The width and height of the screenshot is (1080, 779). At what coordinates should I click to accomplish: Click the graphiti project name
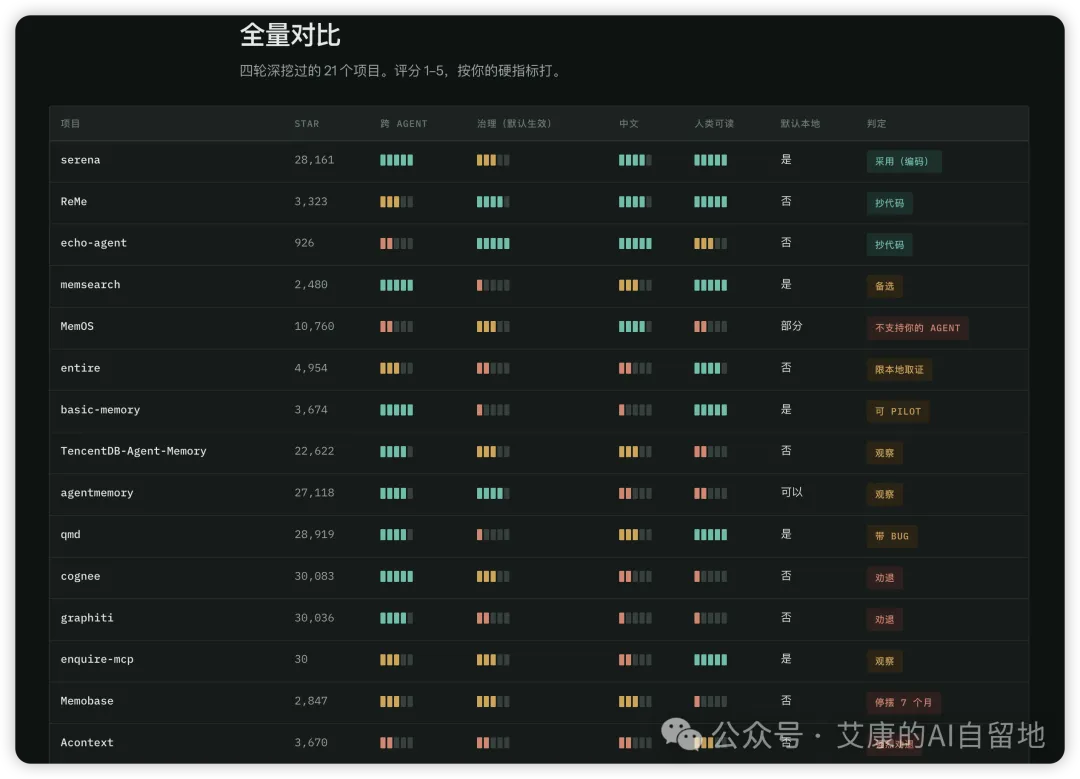[x=87, y=618]
